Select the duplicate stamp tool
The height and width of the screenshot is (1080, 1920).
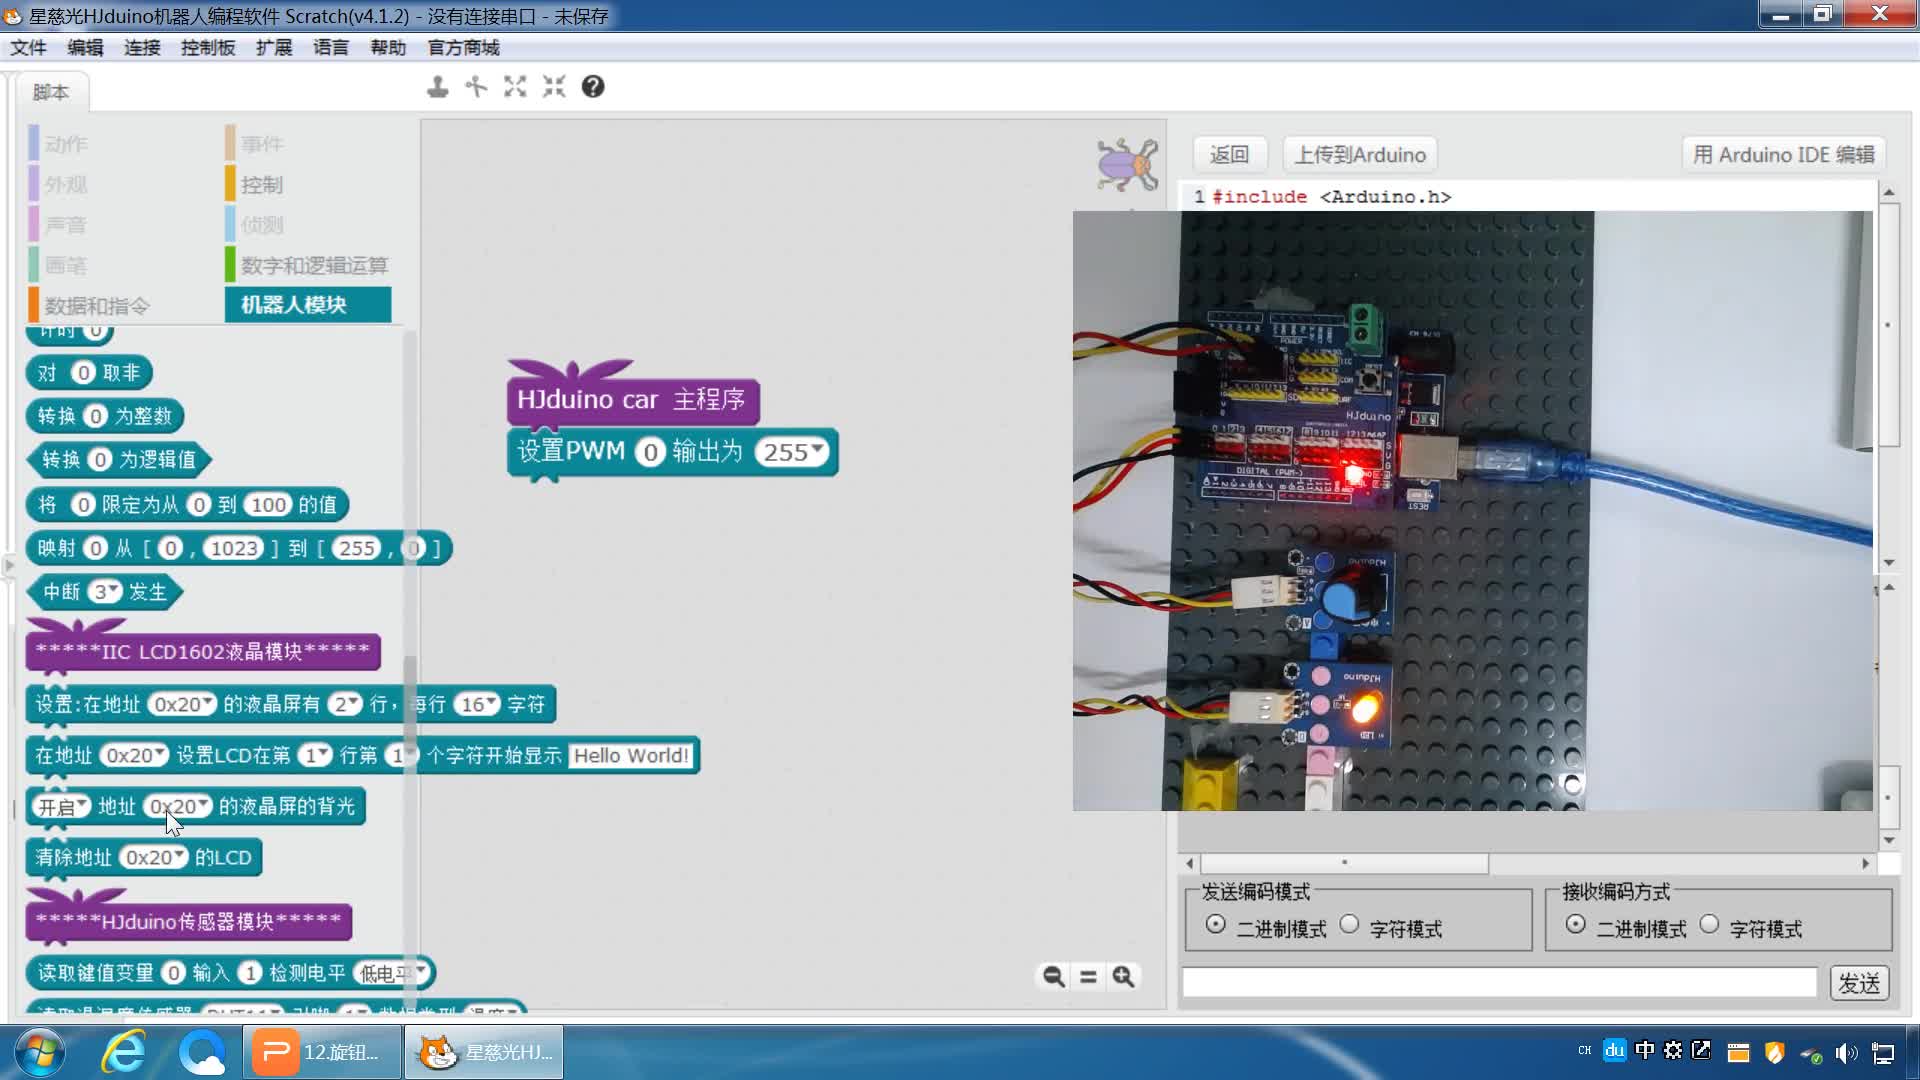click(437, 87)
